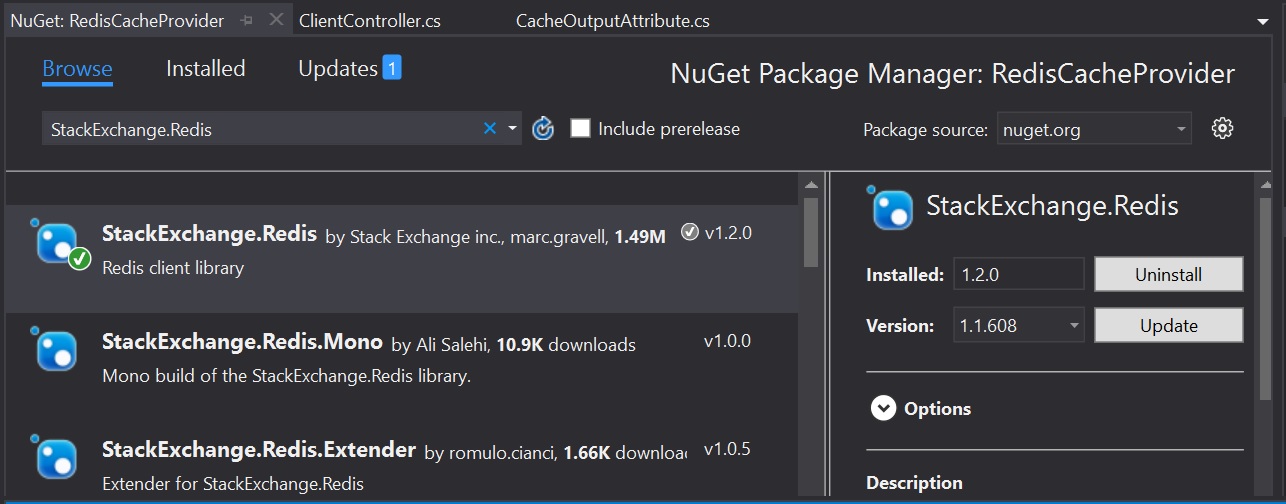This screenshot has width=1286, height=504.
Task: Open search history dropdown arrow
Action: pos(512,129)
